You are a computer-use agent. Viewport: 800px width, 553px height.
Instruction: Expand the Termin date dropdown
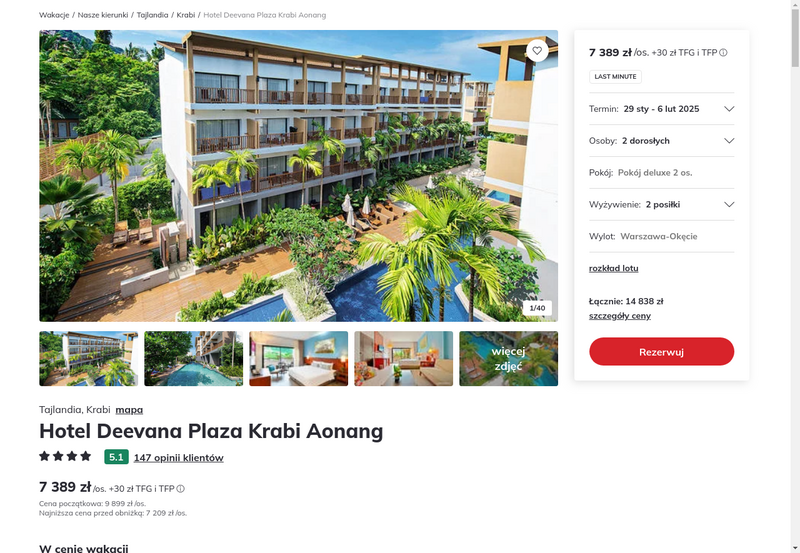661,109
